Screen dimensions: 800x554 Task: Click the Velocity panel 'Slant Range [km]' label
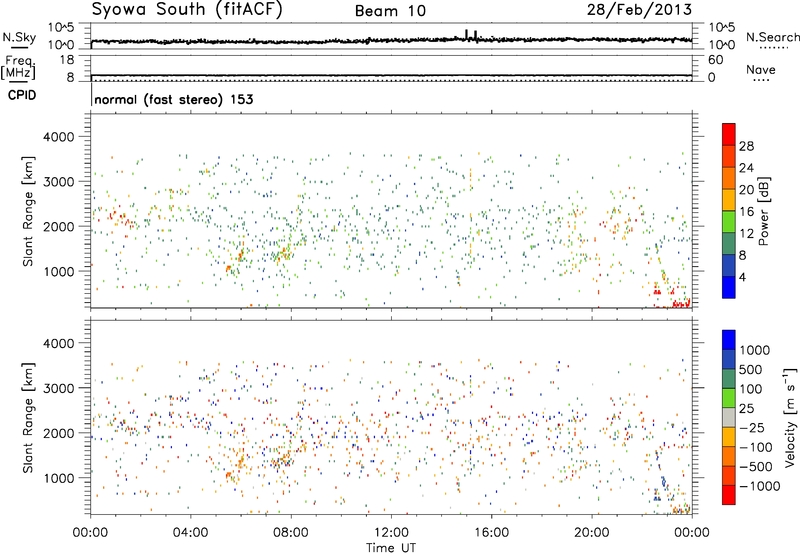(28, 417)
